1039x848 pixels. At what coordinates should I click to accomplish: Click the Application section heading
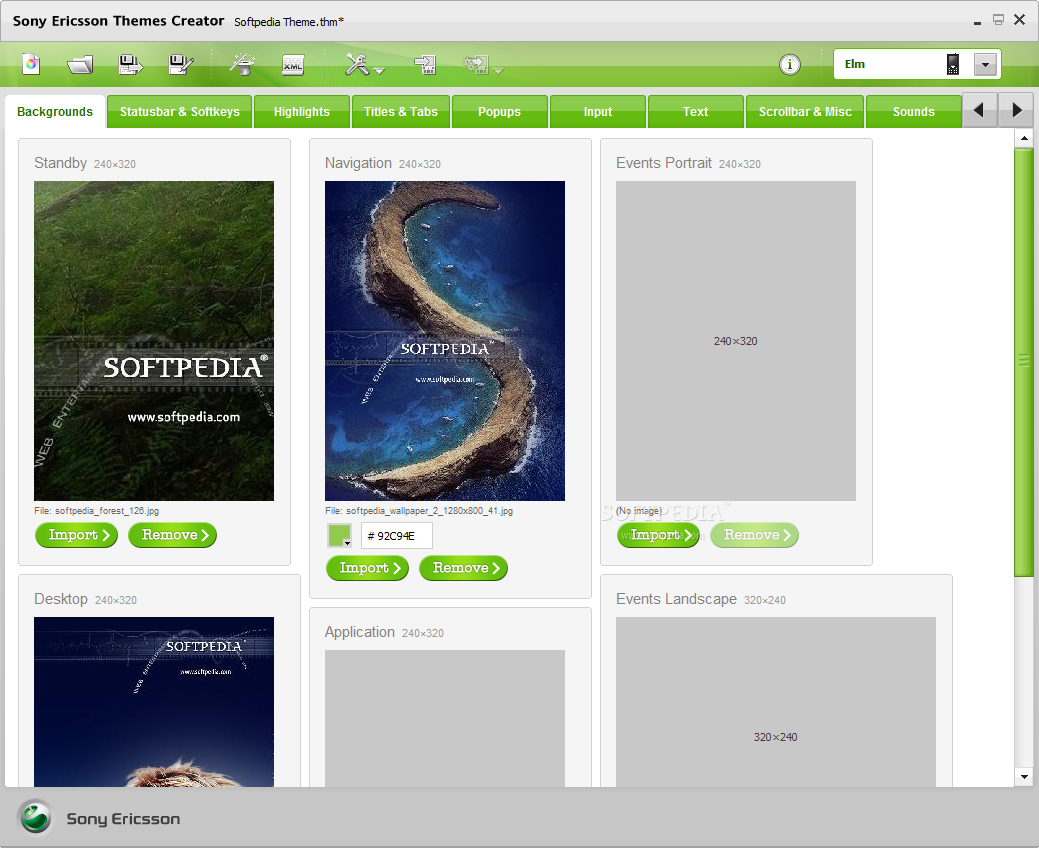point(359,632)
